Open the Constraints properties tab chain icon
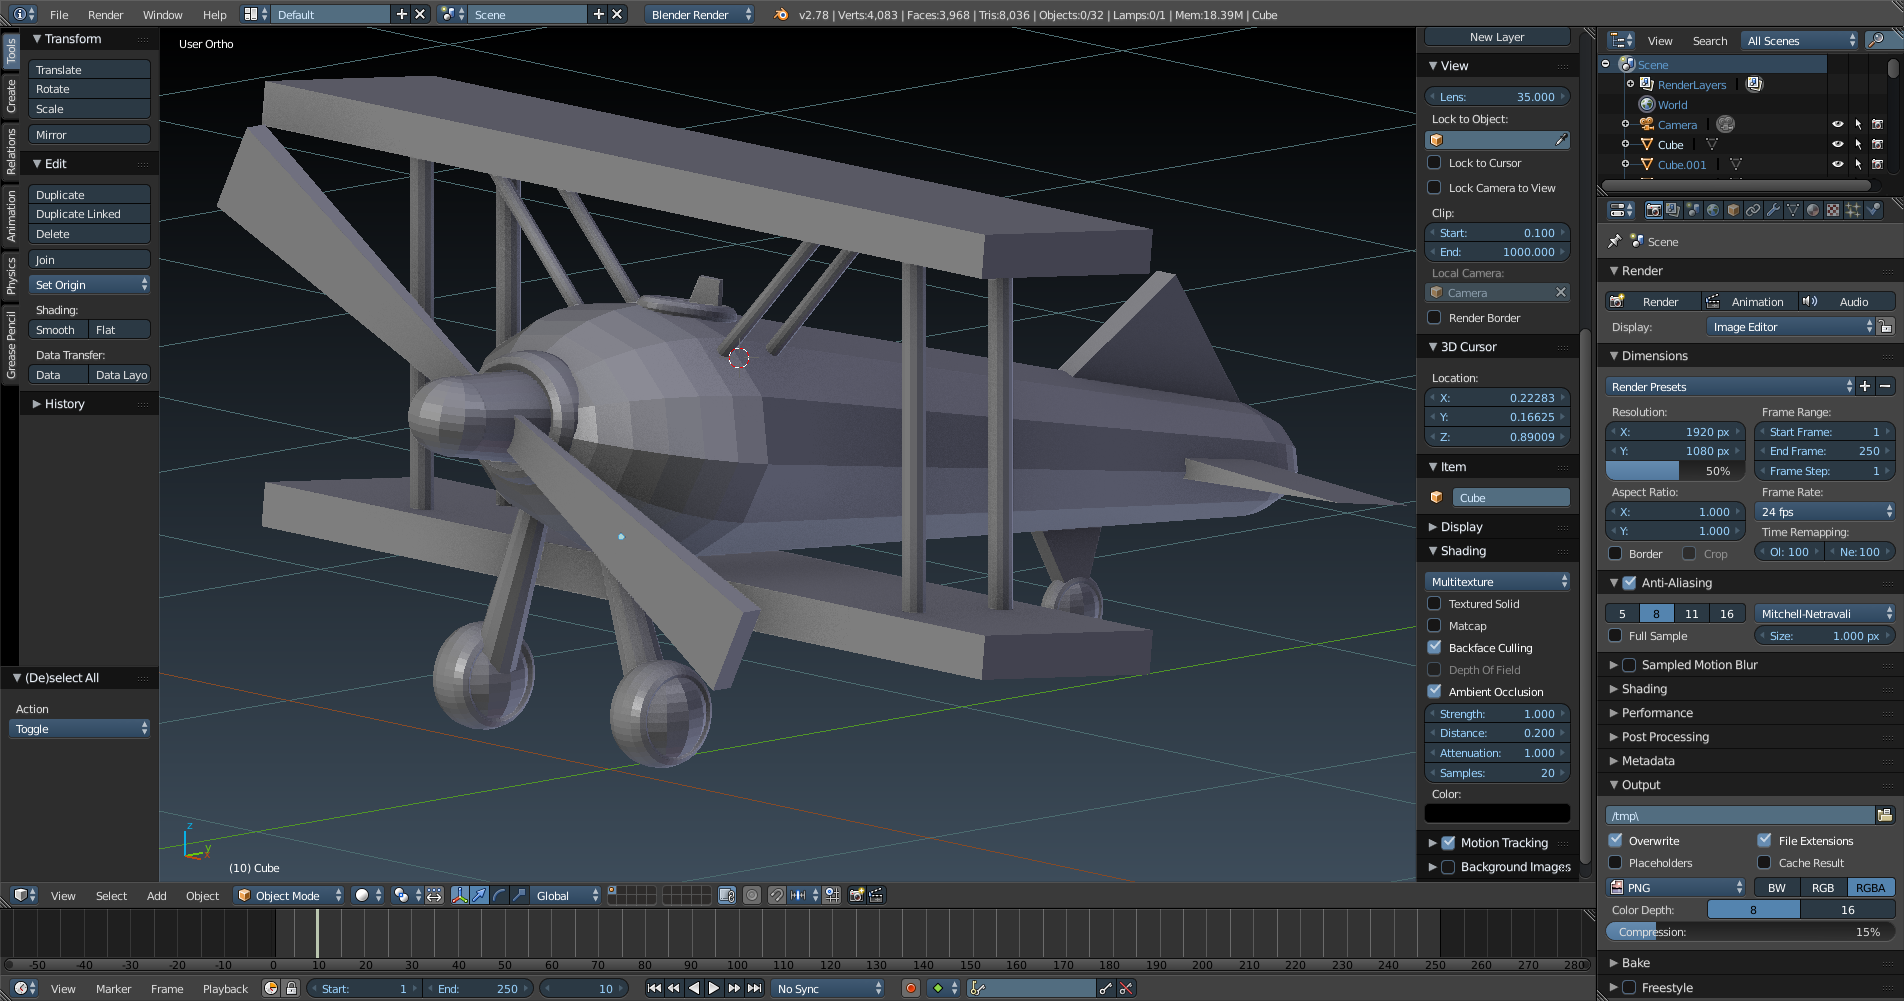This screenshot has width=1904, height=1001. click(x=1753, y=210)
